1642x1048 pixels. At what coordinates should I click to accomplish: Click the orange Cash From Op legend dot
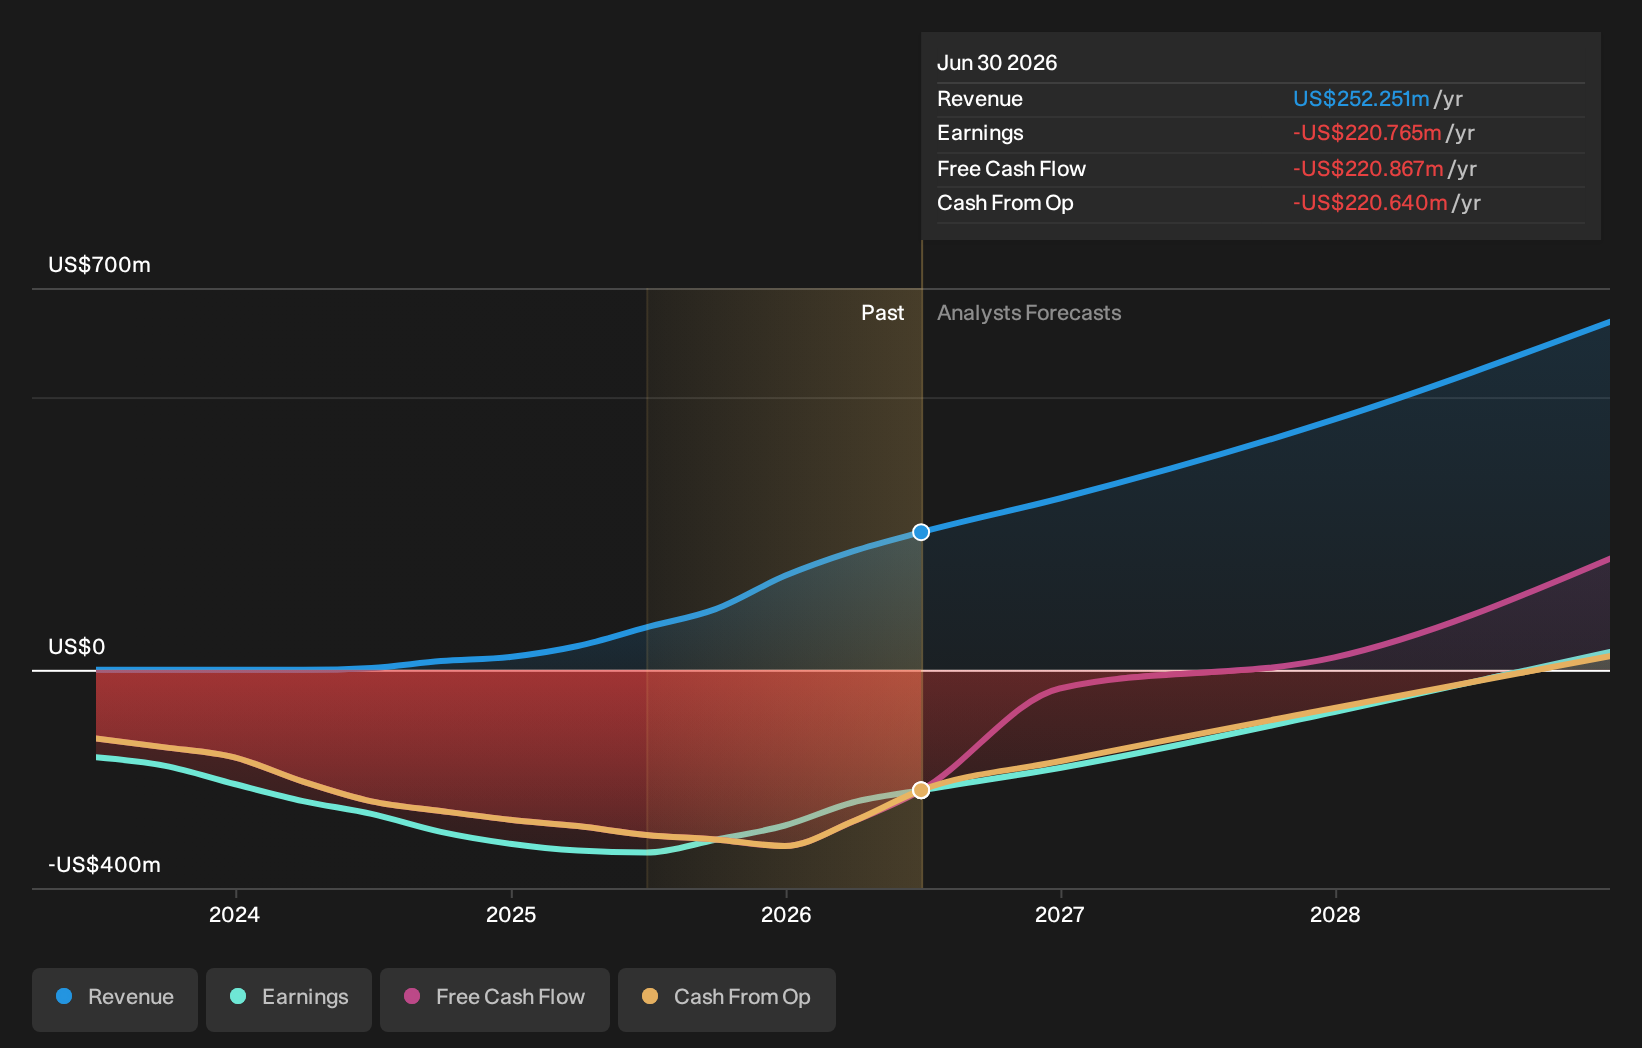[650, 996]
